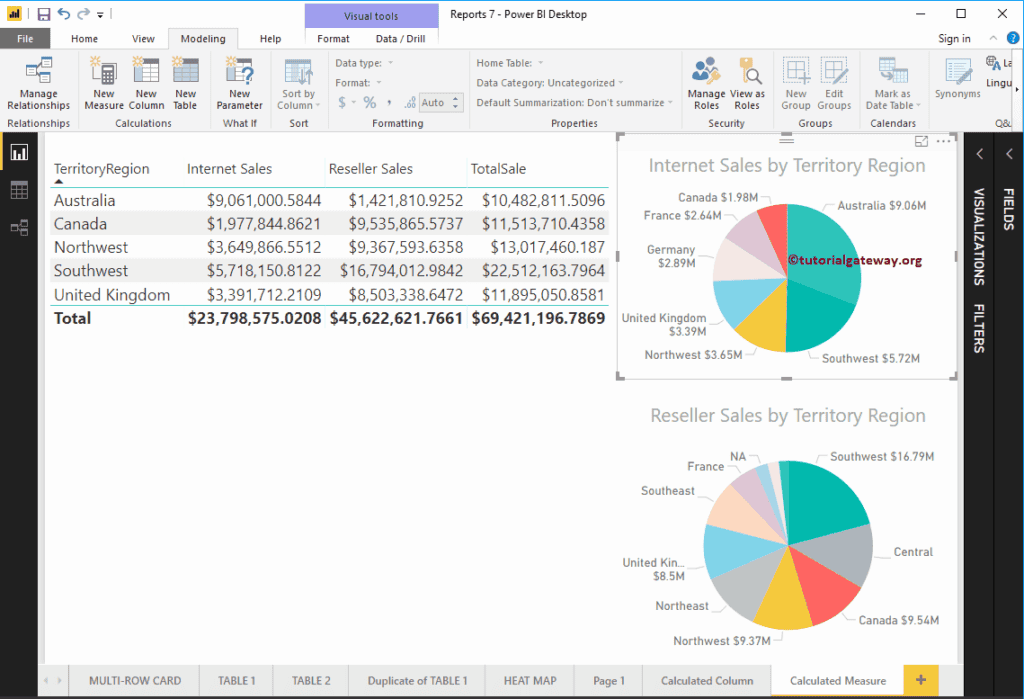Screen dimensions: 1024x699
Task: Click the Sign in link
Action: pyautogui.click(x=954, y=39)
